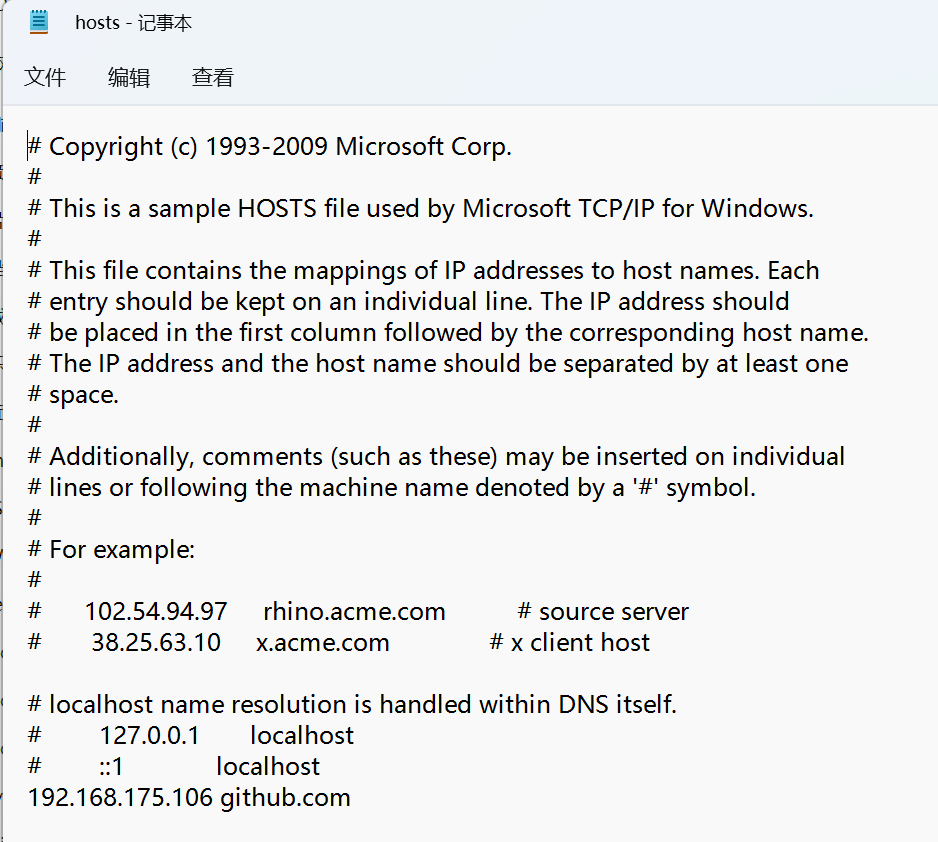Open the 编辑 (Edit) menu
The width and height of the screenshot is (938, 842).
tap(129, 77)
